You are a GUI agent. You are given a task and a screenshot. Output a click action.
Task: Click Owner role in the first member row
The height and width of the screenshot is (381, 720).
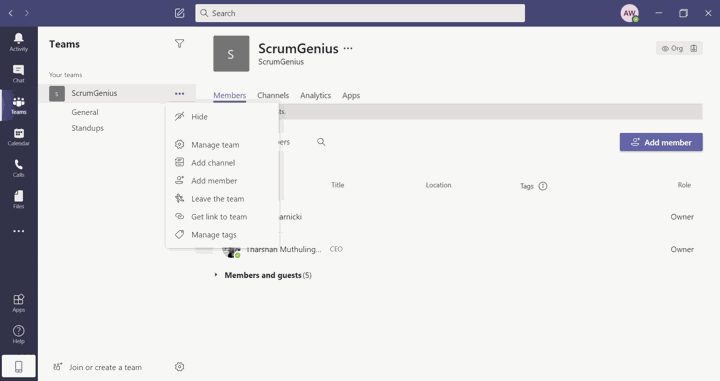pyautogui.click(x=682, y=217)
